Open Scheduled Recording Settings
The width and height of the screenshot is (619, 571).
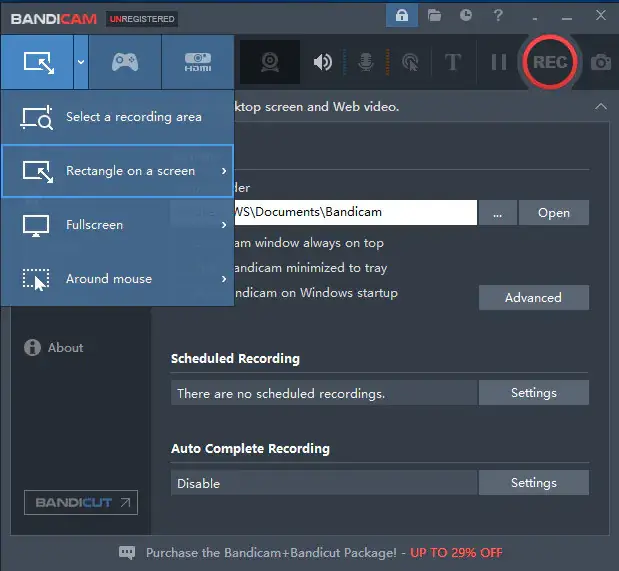[534, 393]
